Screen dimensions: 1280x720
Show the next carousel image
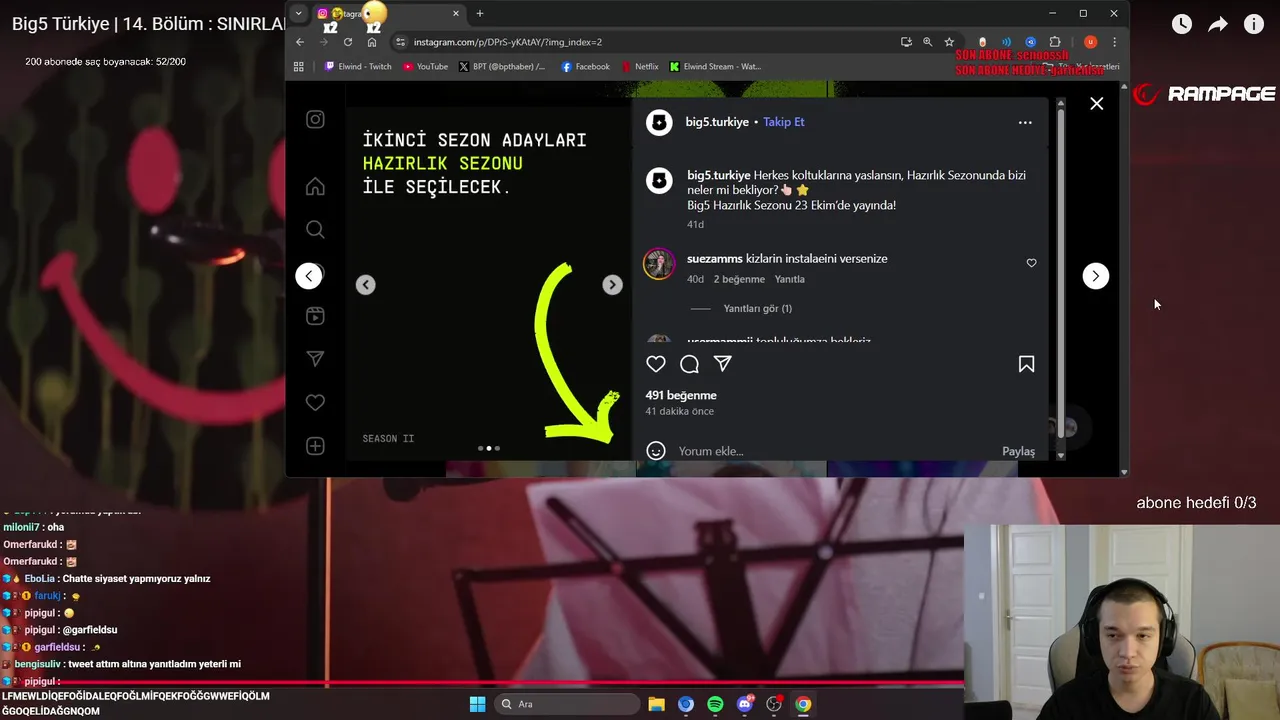(x=612, y=285)
